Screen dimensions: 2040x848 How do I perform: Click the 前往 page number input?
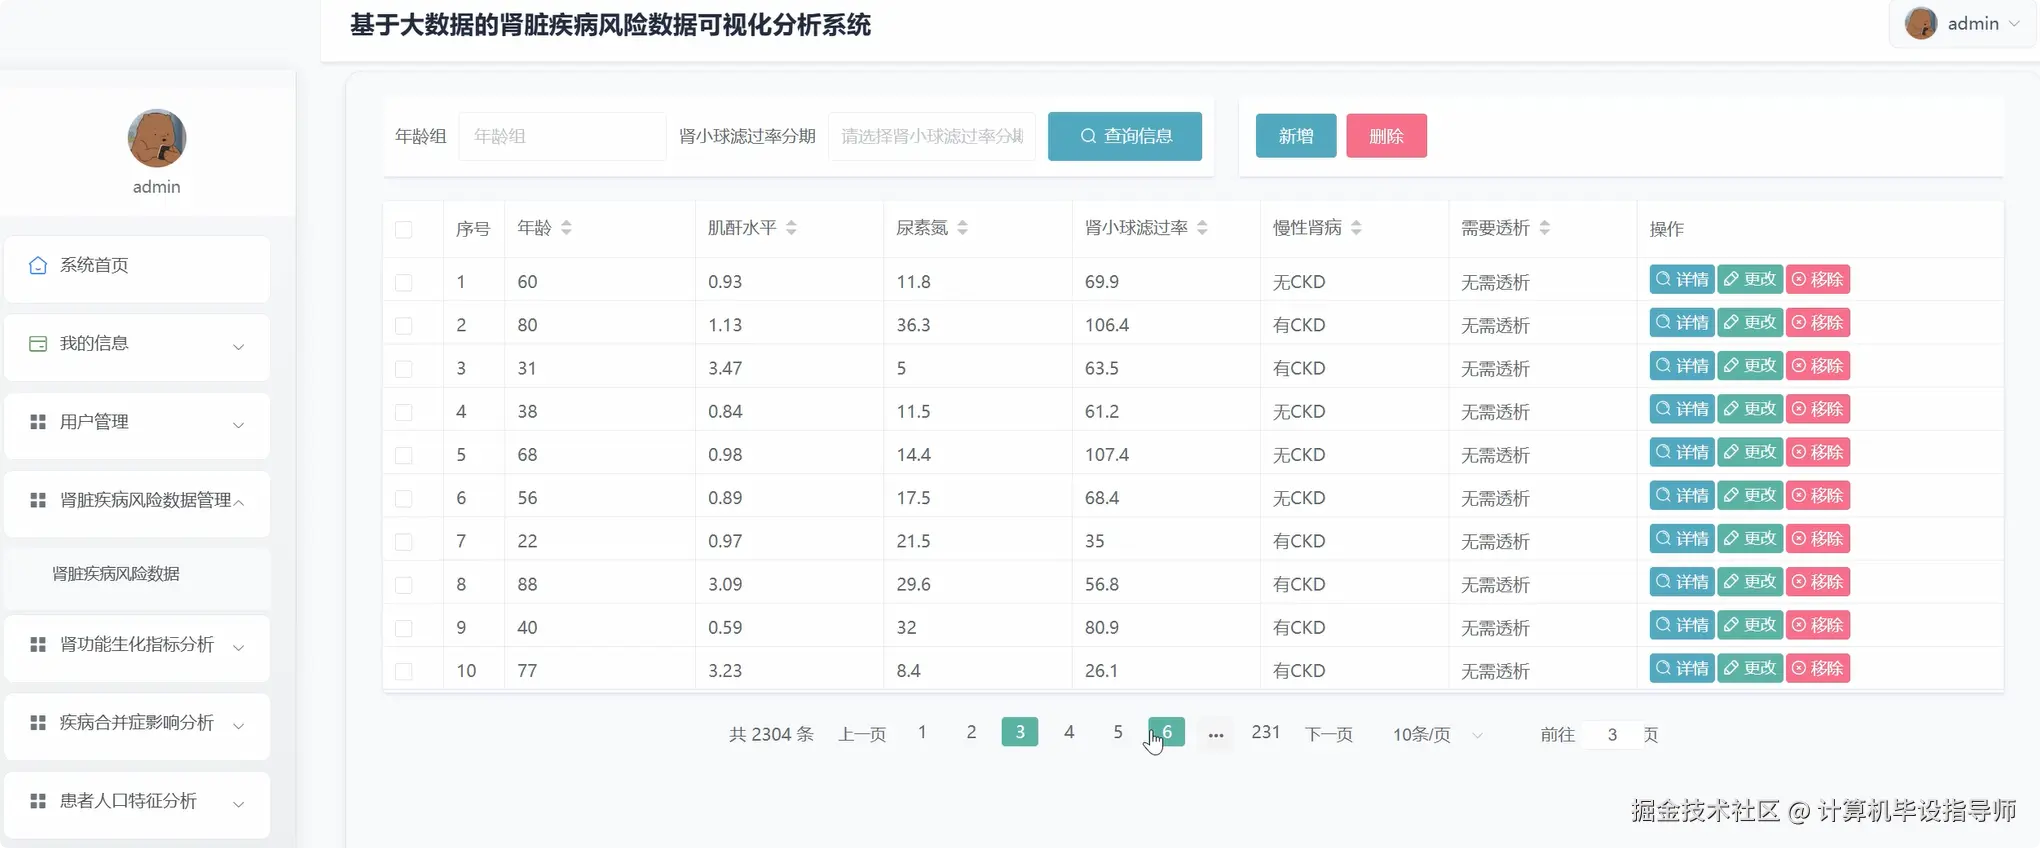tap(1612, 735)
